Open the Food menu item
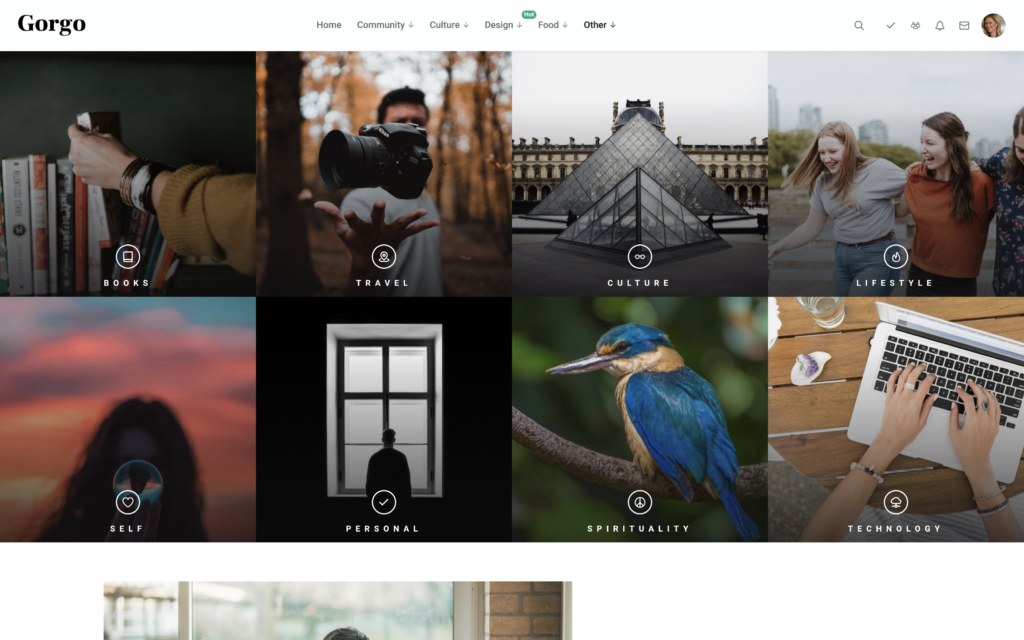Image resolution: width=1024 pixels, height=640 pixels. pyautogui.click(x=552, y=25)
